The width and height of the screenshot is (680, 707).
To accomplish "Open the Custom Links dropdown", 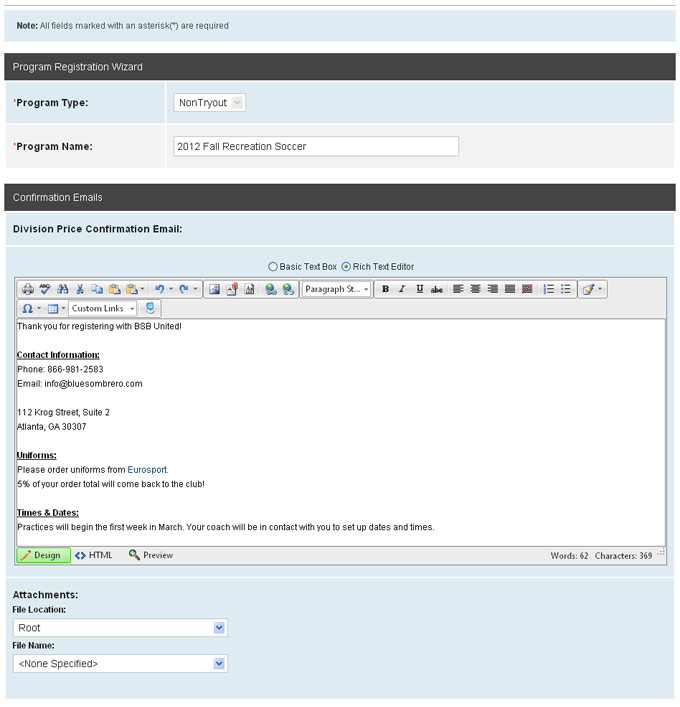I will pos(103,308).
